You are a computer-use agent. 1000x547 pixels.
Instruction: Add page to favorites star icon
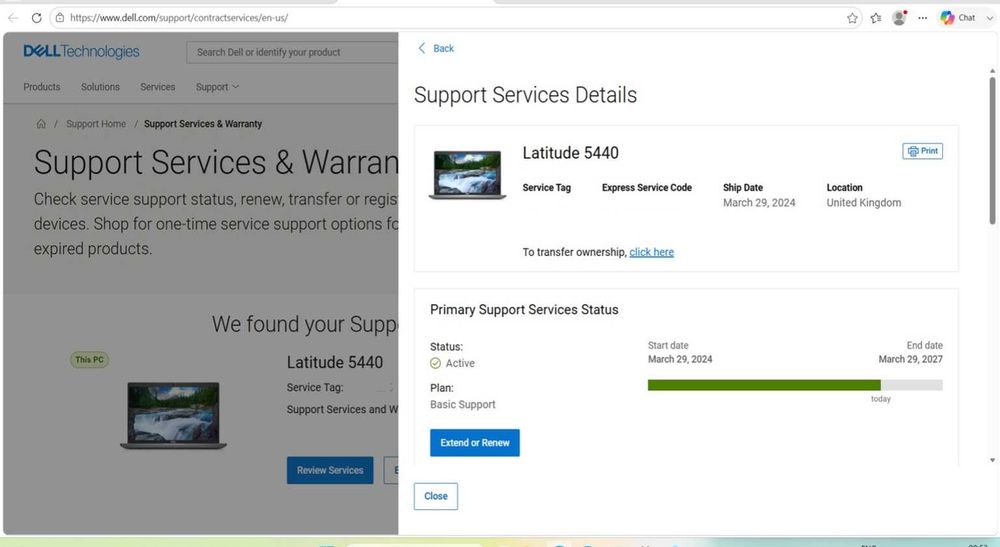point(852,18)
